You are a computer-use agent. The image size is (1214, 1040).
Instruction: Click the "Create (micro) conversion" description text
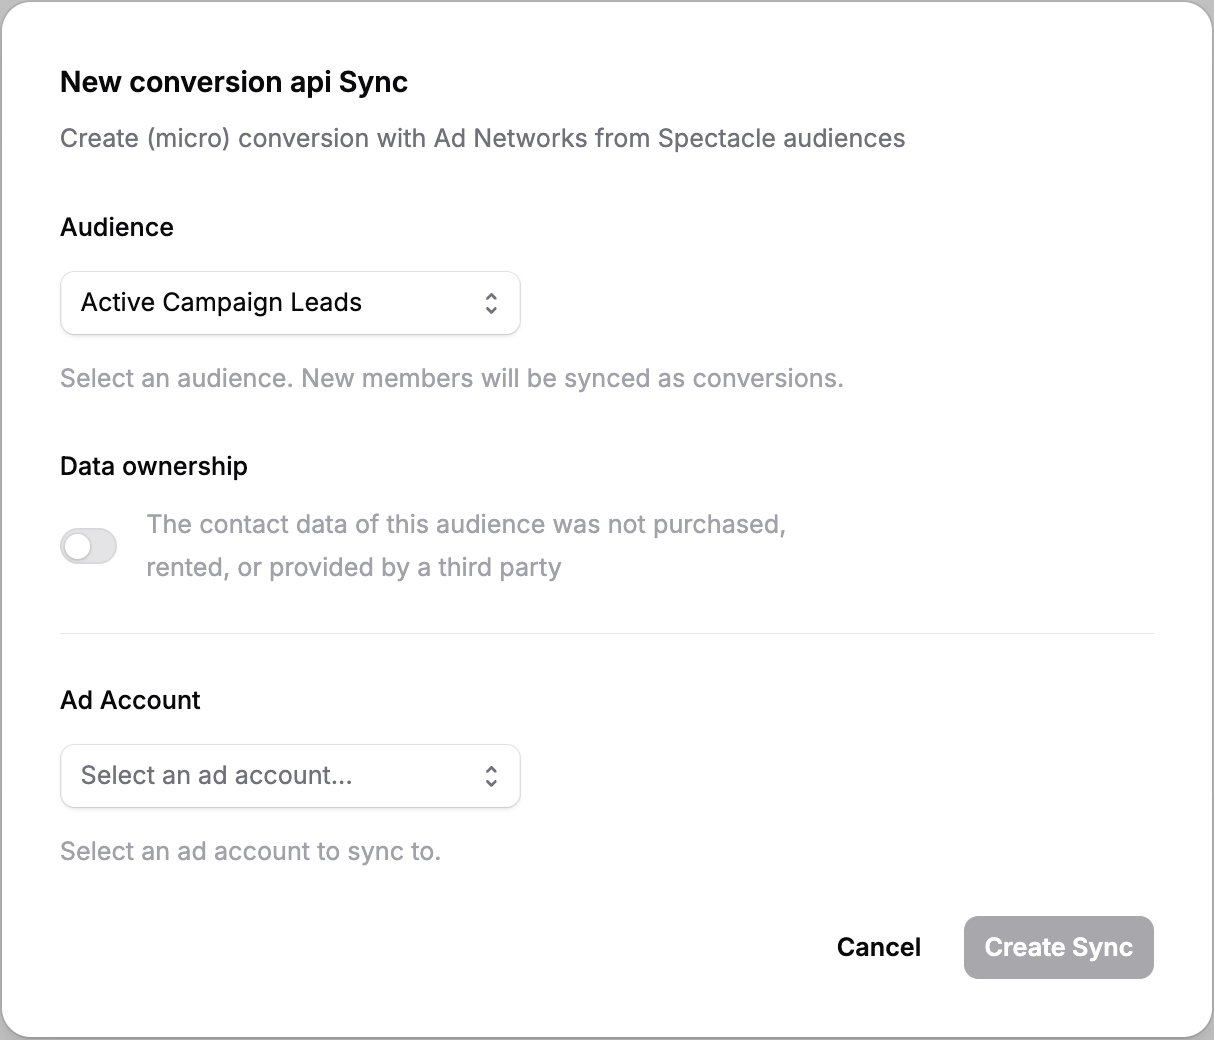click(x=482, y=138)
